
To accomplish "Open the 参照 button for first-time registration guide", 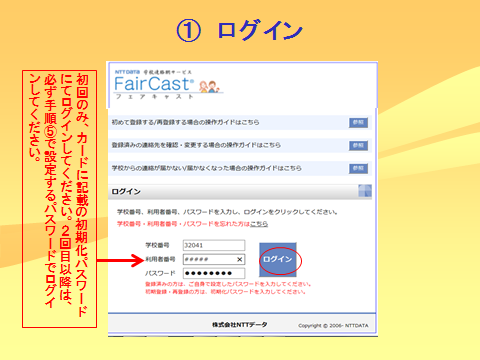I will pos(358,123).
